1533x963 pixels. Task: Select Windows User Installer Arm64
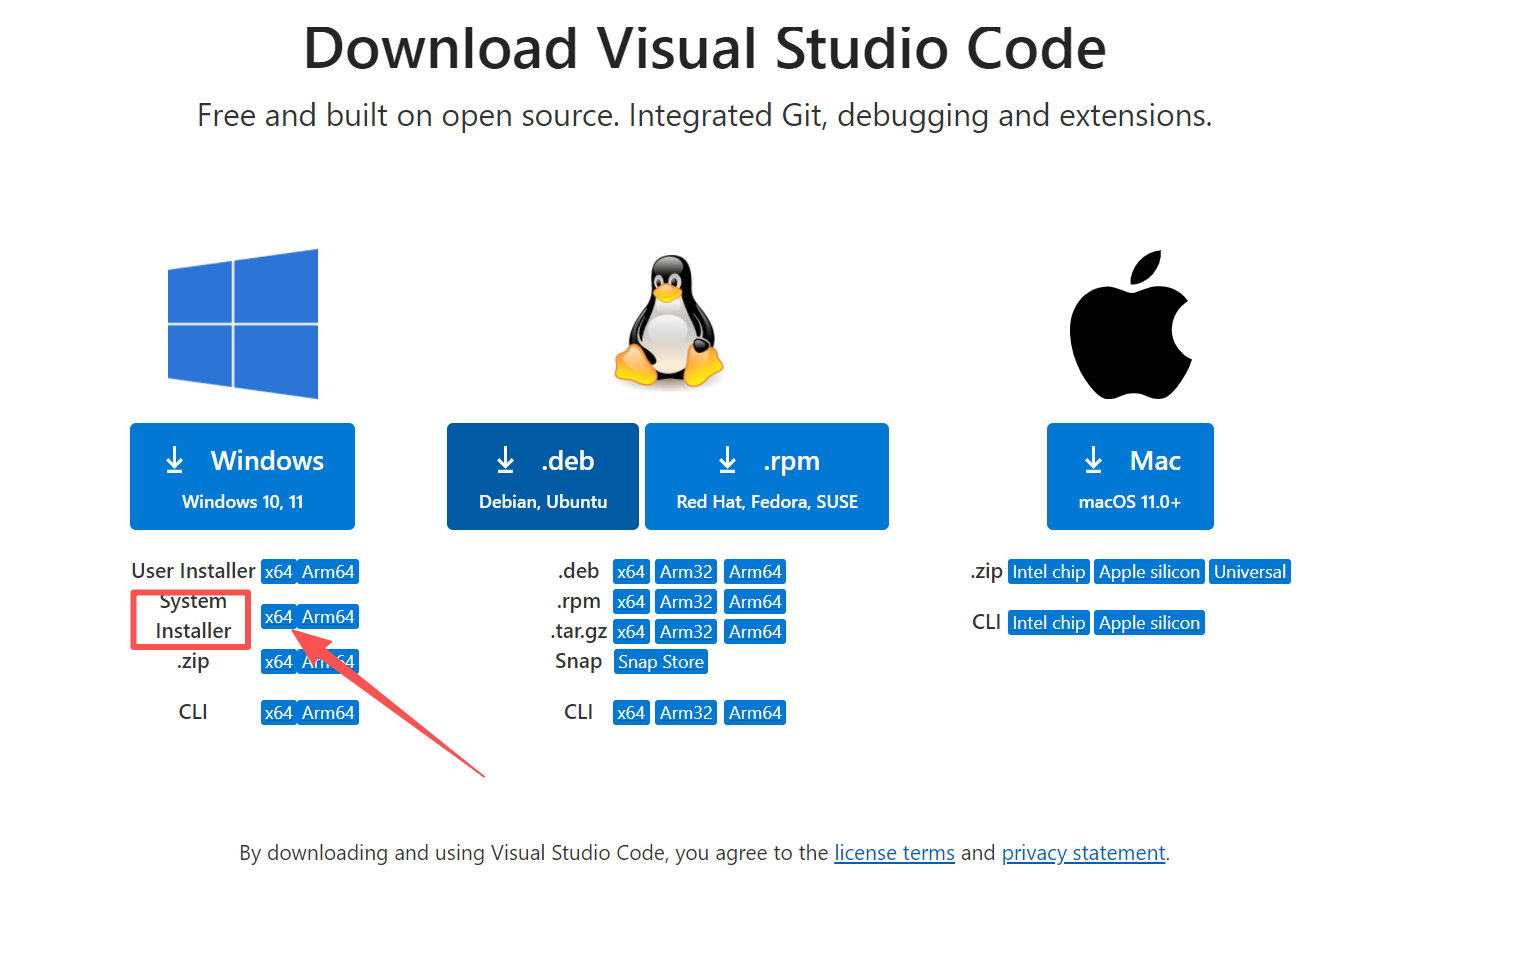328,572
